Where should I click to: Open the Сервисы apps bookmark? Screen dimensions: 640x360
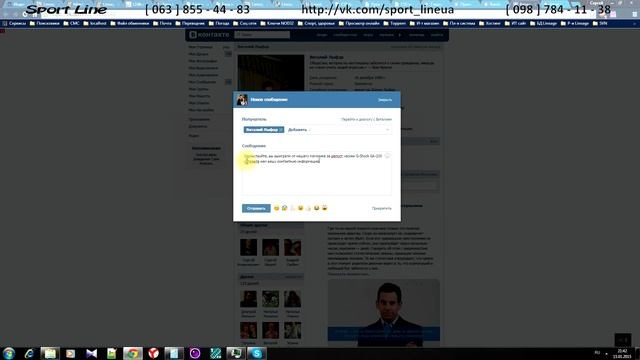pos(14,24)
